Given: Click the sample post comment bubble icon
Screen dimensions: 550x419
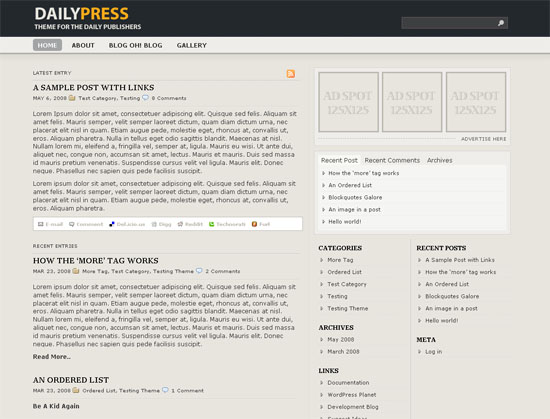Looking at the screenshot, I should point(145,98).
